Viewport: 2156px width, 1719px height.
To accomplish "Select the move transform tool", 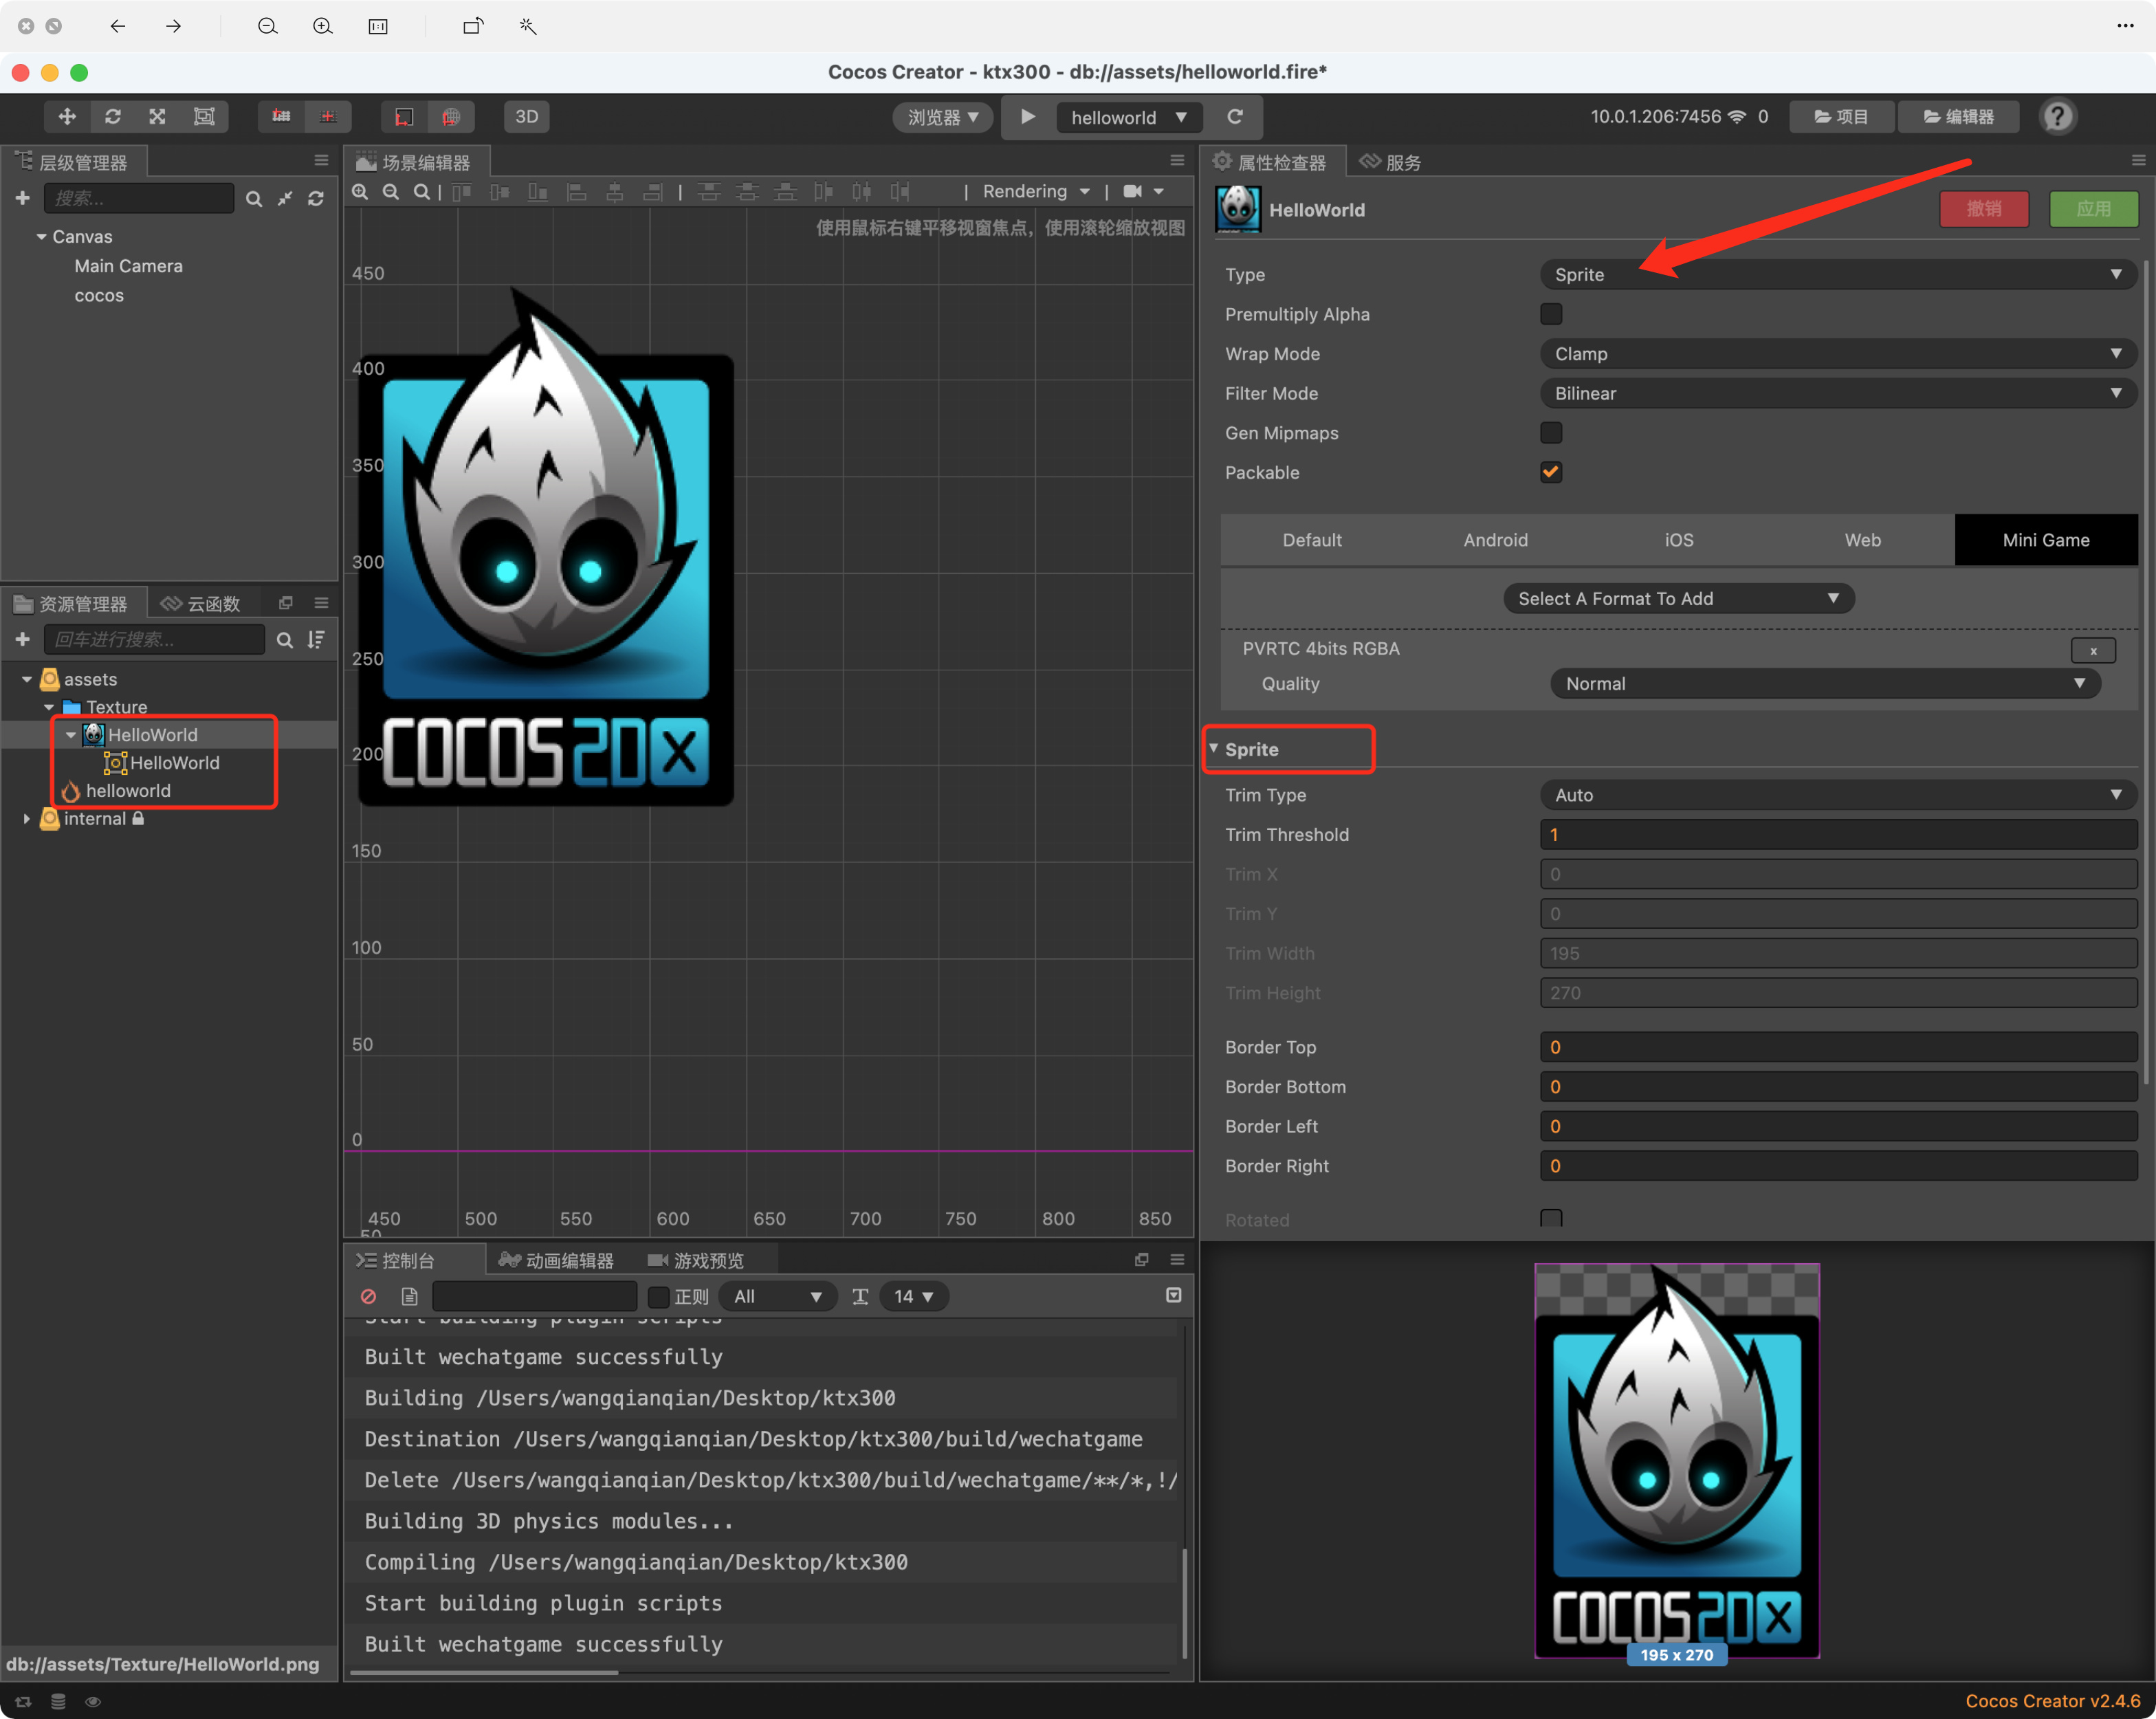I will pos(67,117).
